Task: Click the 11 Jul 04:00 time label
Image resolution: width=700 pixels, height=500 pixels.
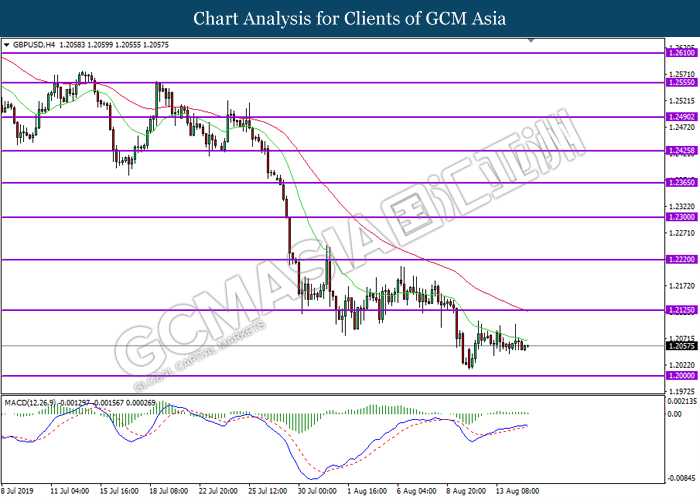Action: click(69, 491)
